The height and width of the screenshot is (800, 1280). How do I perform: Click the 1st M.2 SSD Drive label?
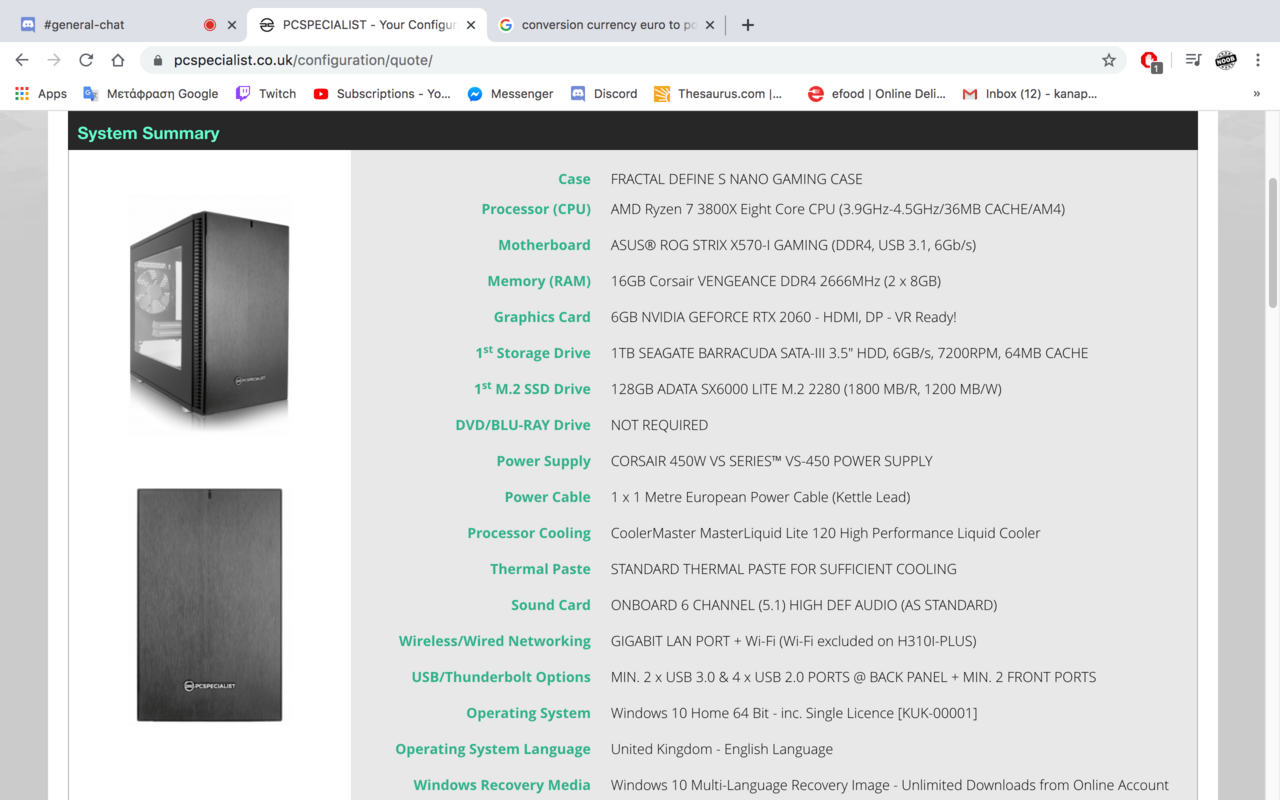pyautogui.click(x=532, y=388)
